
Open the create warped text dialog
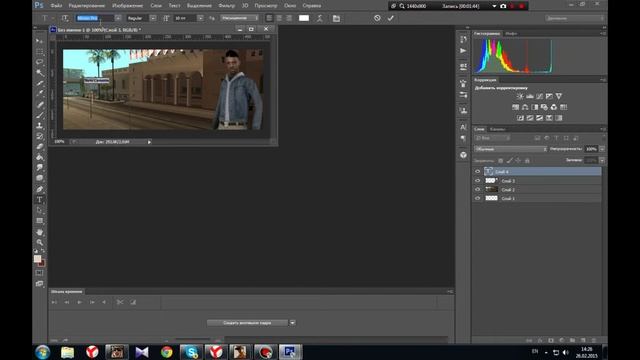click(320, 18)
